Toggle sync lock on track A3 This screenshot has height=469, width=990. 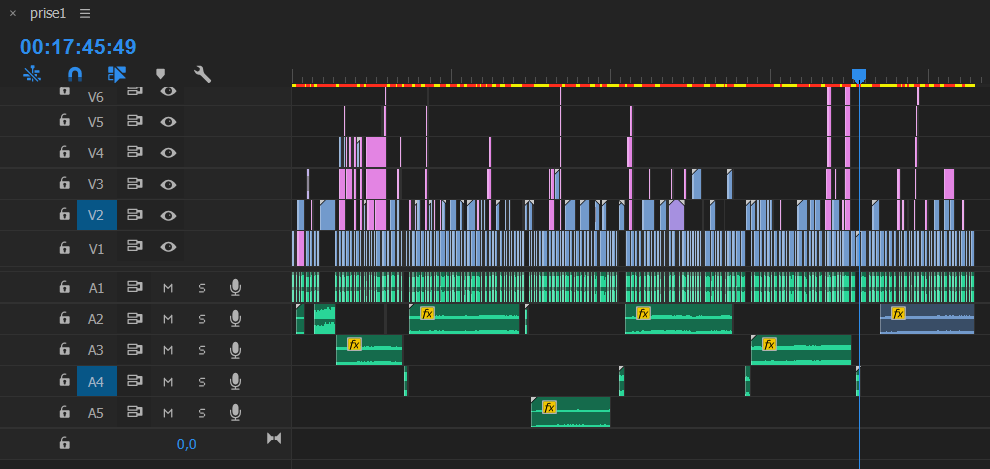(x=134, y=349)
